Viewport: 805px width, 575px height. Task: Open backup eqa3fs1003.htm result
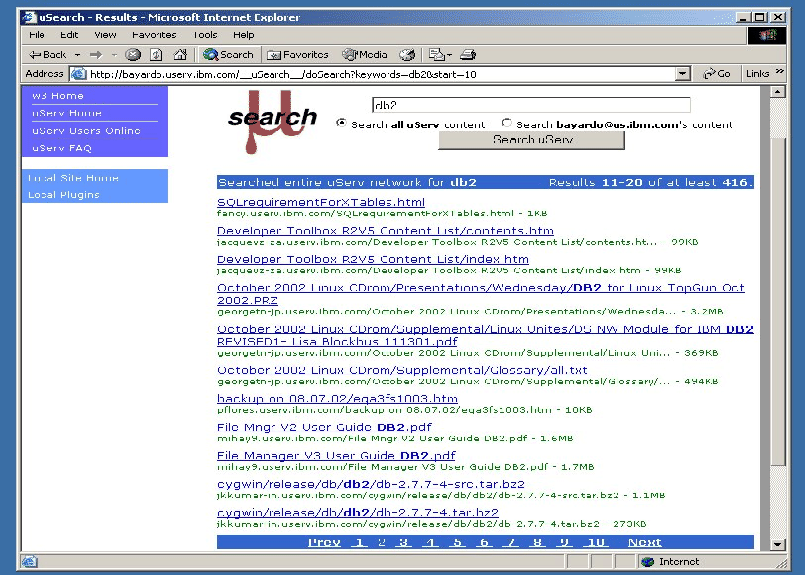(x=337, y=399)
